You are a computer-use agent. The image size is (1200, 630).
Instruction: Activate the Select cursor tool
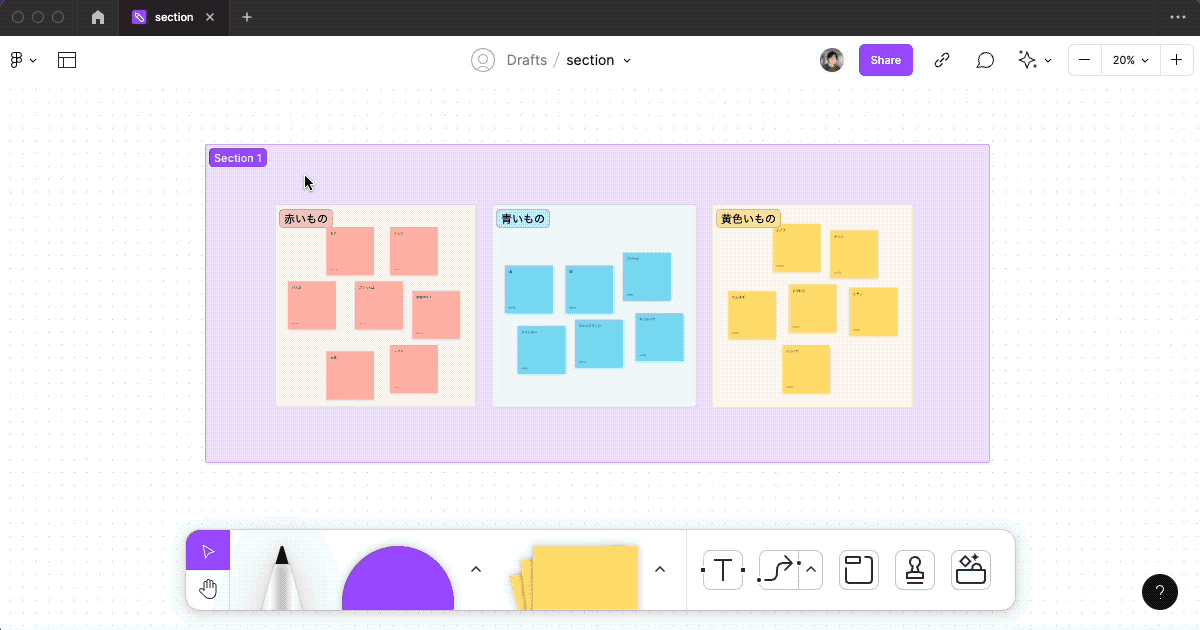208,551
